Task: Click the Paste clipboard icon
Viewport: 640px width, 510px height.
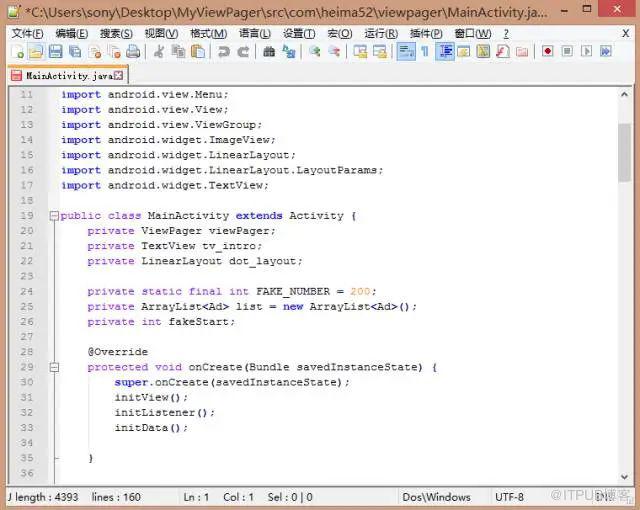Action: [198, 52]
